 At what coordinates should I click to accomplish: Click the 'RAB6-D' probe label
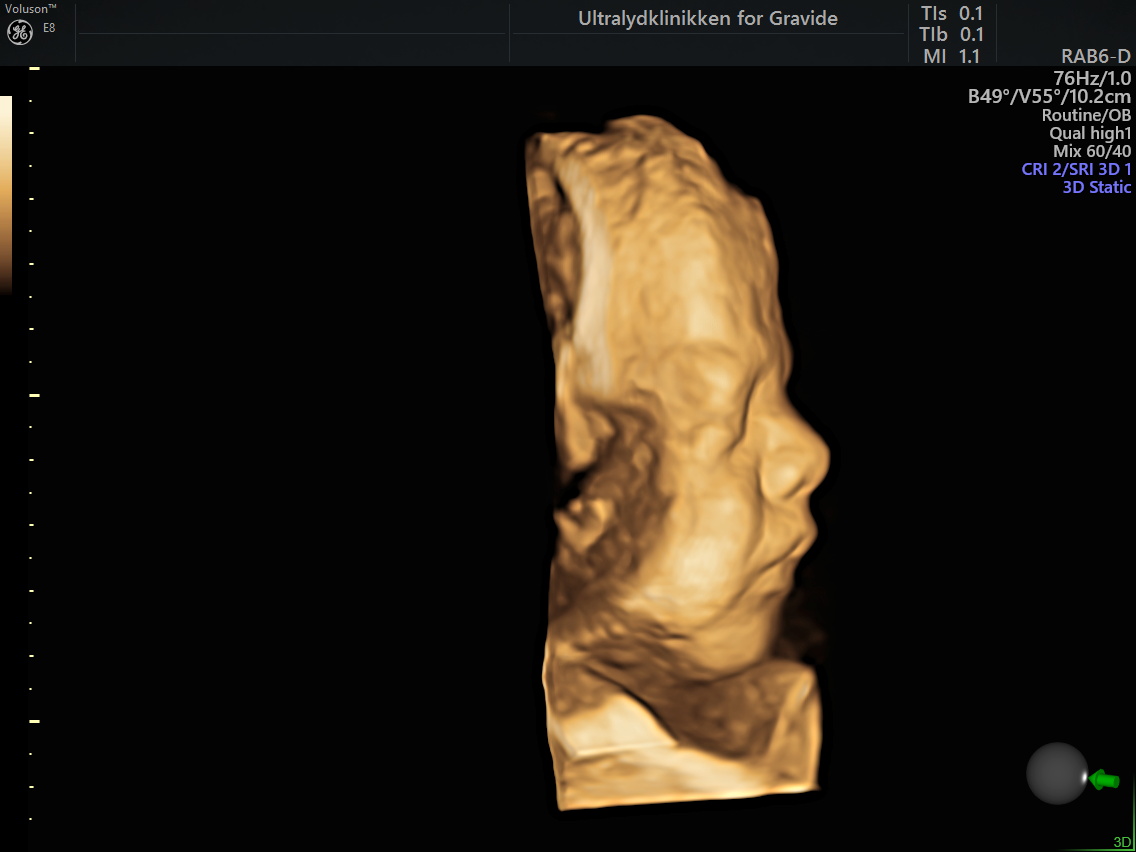pos(1095,57)
